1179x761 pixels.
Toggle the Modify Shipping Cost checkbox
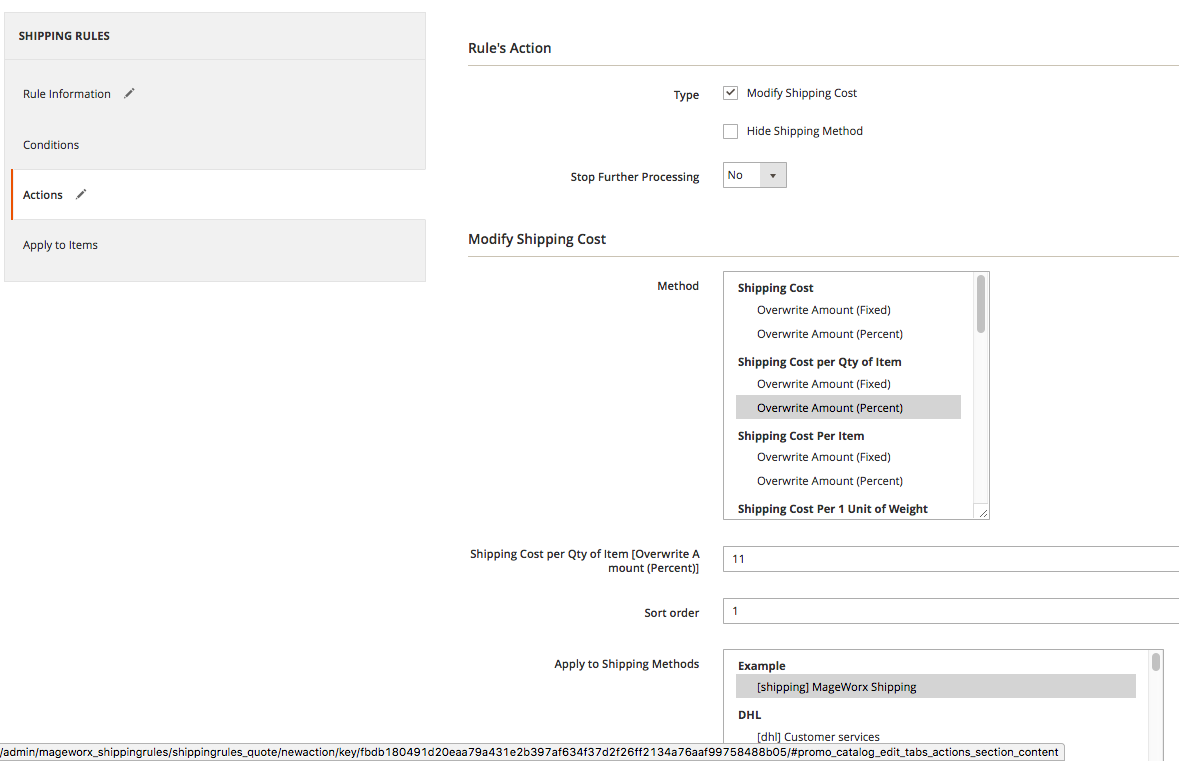(731, 93)
